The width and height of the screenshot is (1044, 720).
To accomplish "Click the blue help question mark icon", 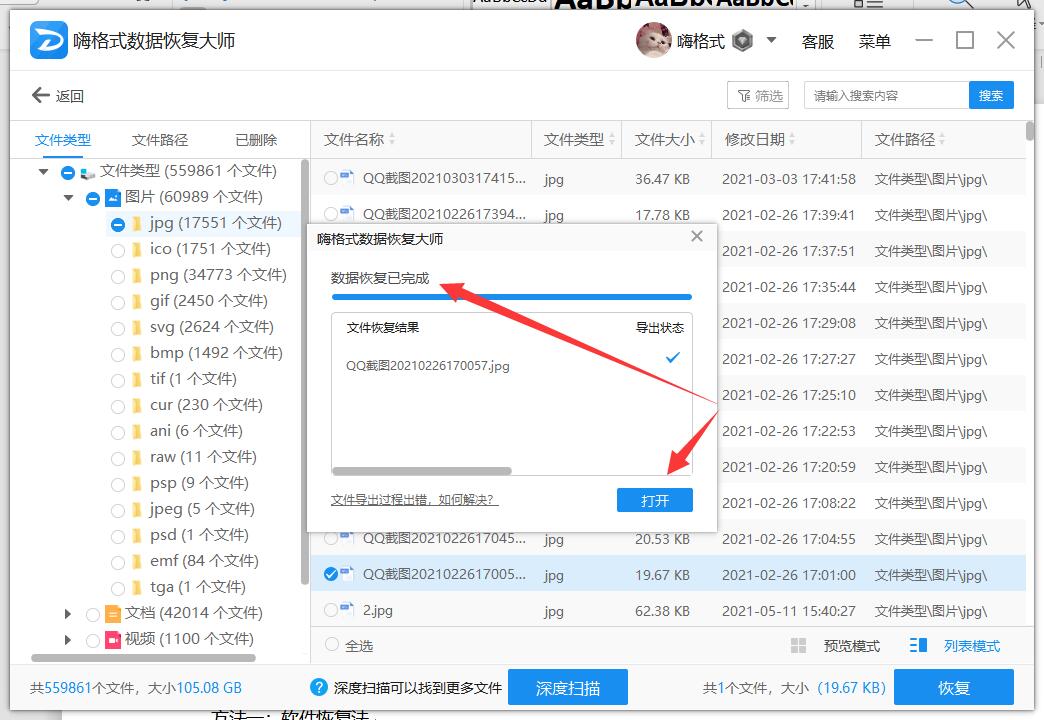I will coord(319,687).
